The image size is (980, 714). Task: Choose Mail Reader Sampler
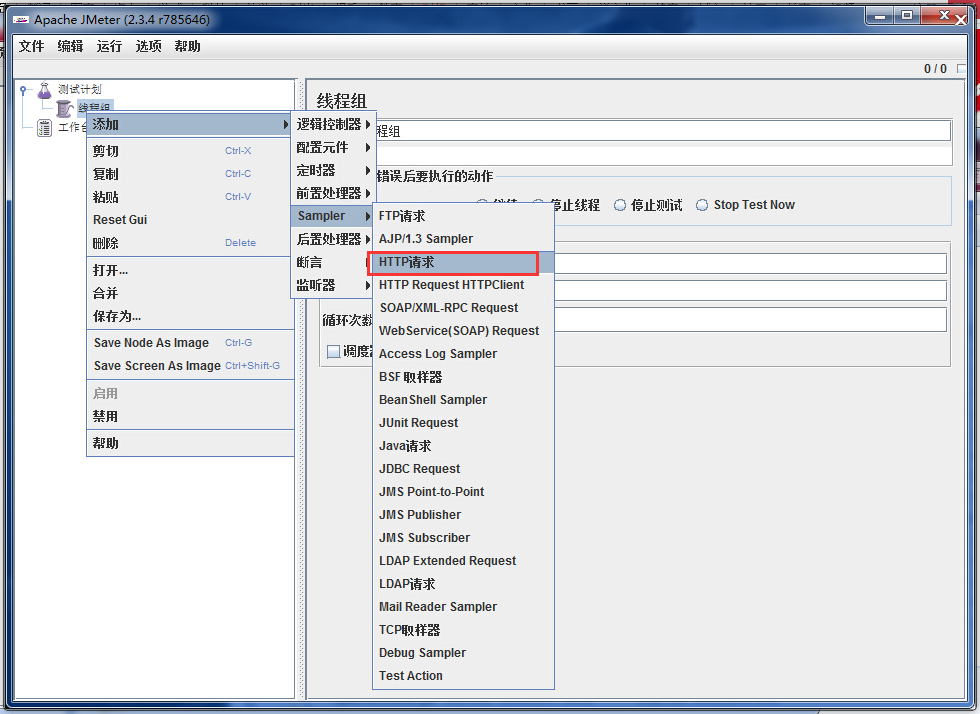pyautogui.click(x=463, y=606)
